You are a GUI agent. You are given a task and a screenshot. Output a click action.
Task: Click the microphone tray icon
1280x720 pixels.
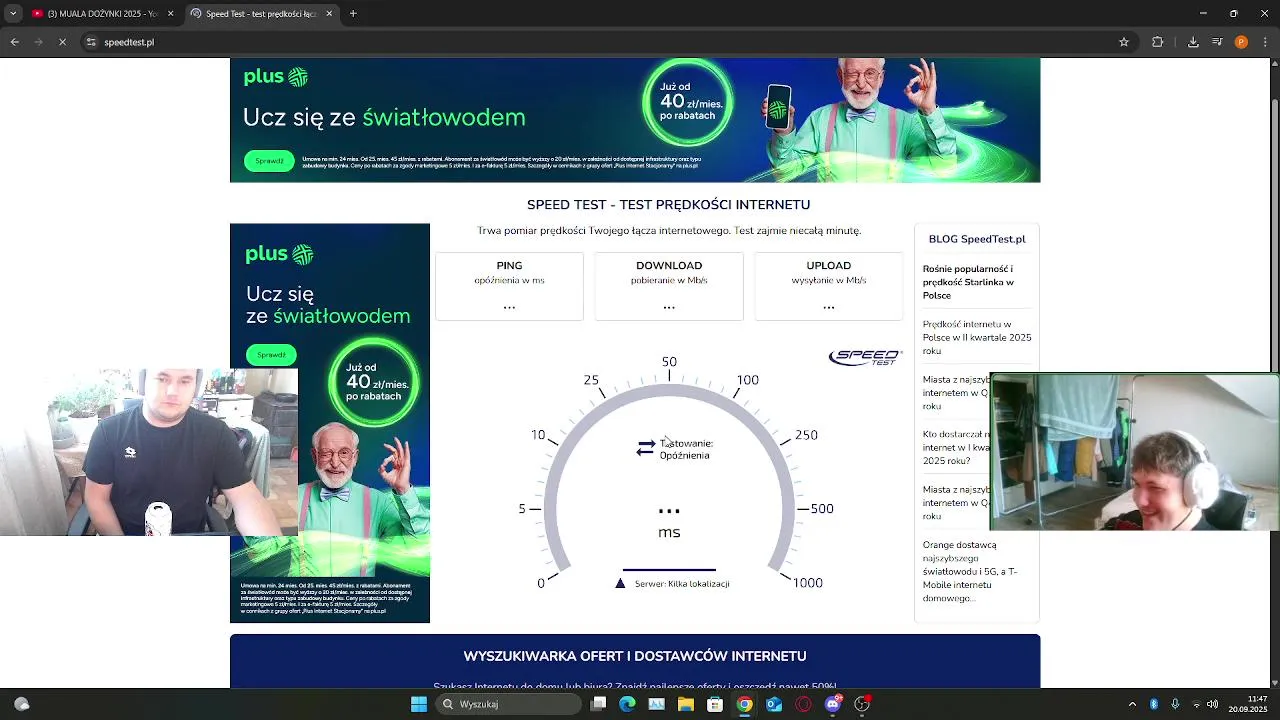click(1175, 704)
